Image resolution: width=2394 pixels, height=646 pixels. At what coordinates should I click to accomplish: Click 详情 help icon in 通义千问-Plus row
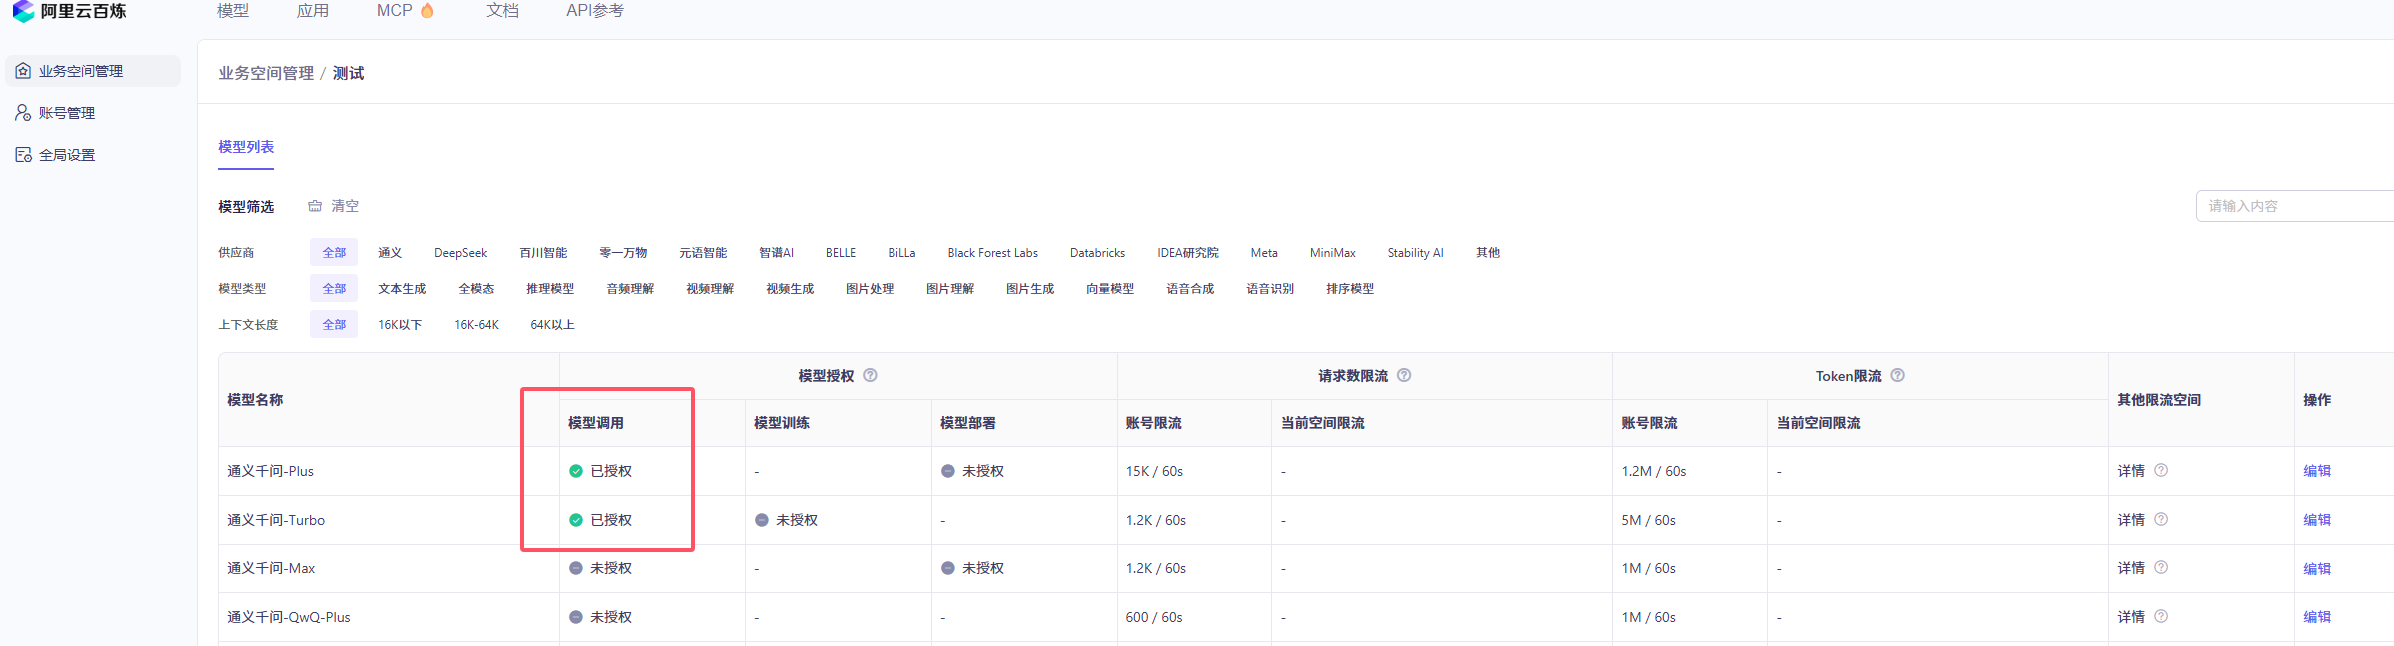click(x=2161, y=470)
